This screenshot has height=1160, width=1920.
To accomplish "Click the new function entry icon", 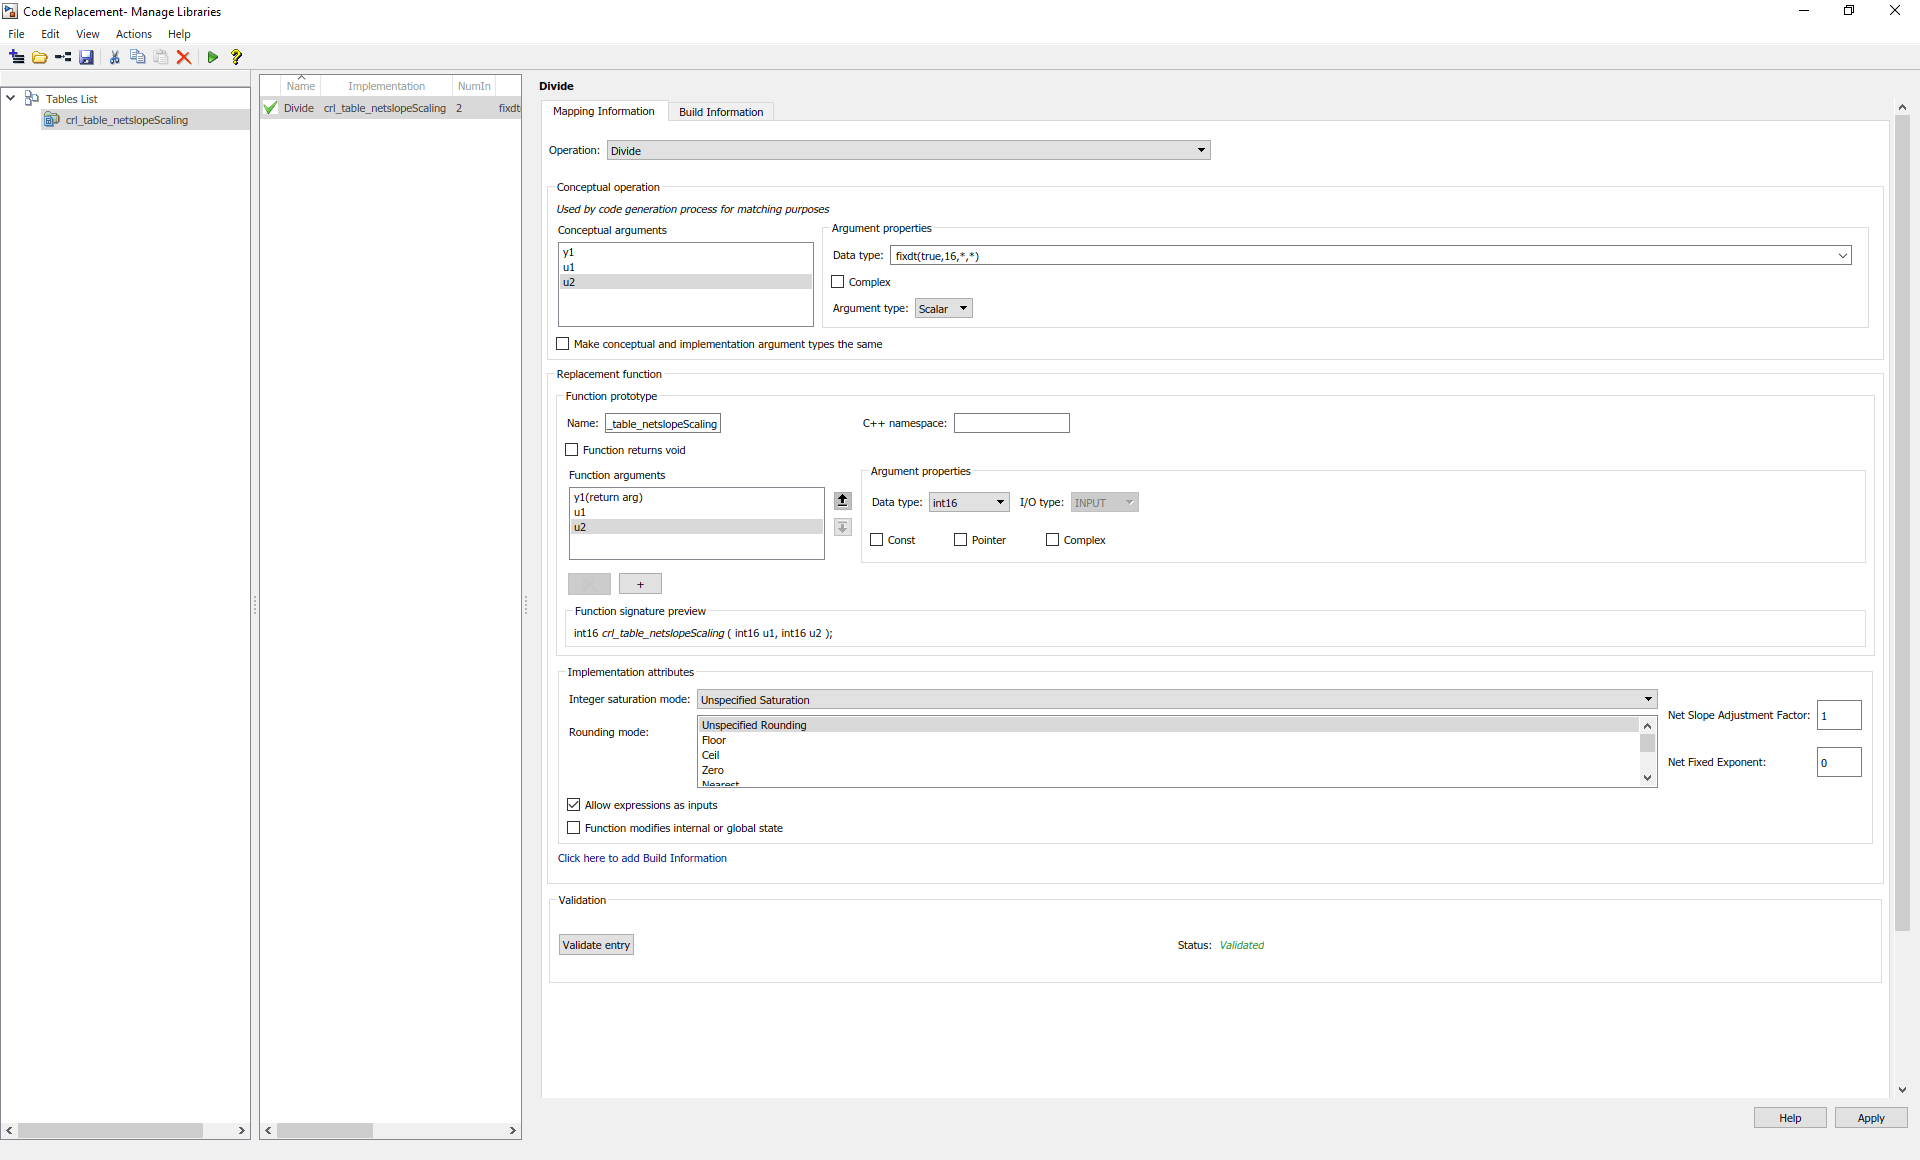I will (x=63, y=57).
